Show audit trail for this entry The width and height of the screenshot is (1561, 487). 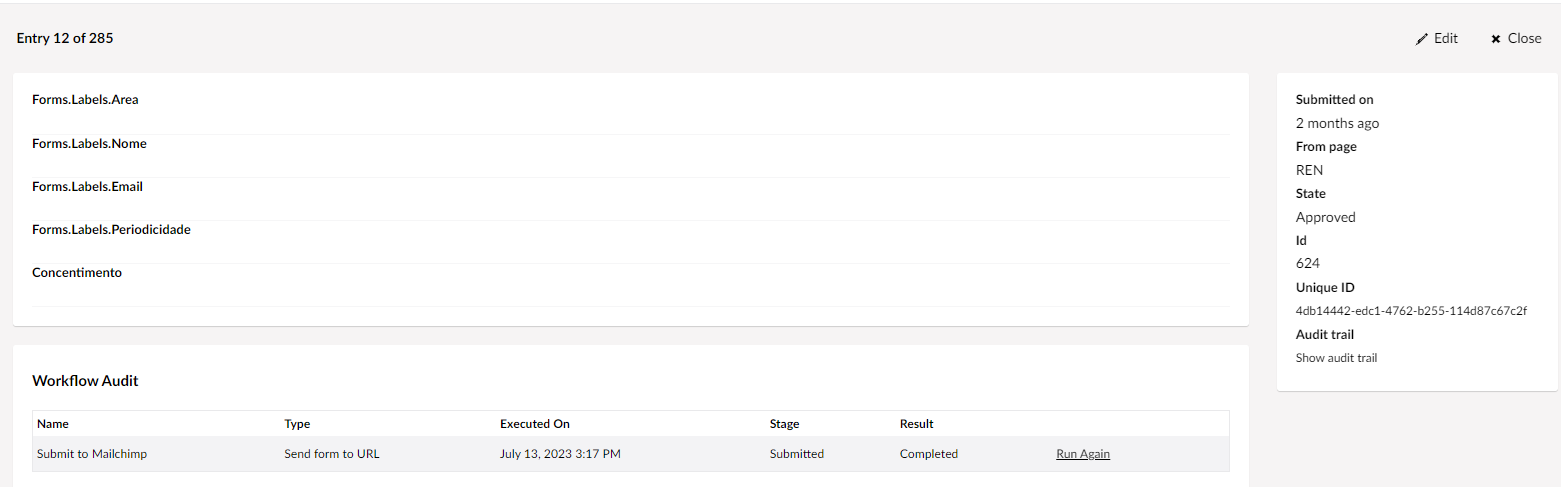click(1336, 358)
